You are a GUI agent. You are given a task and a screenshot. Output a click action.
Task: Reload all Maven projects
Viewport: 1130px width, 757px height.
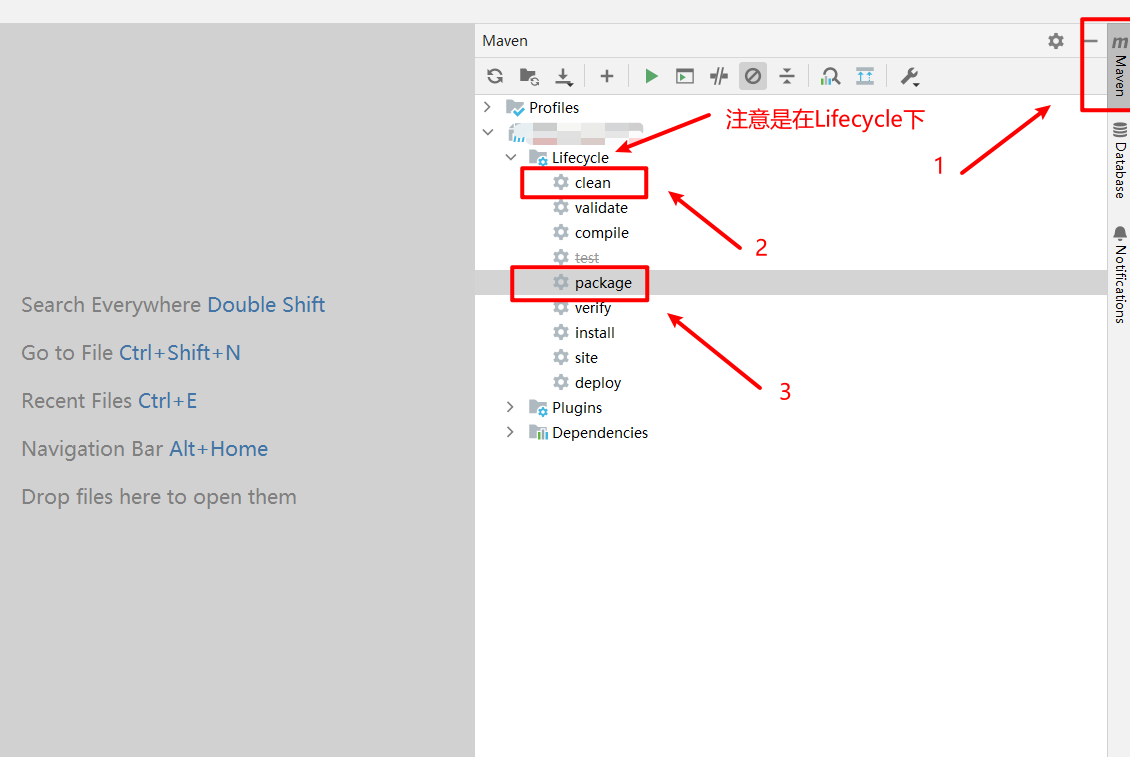coord(495,76)
